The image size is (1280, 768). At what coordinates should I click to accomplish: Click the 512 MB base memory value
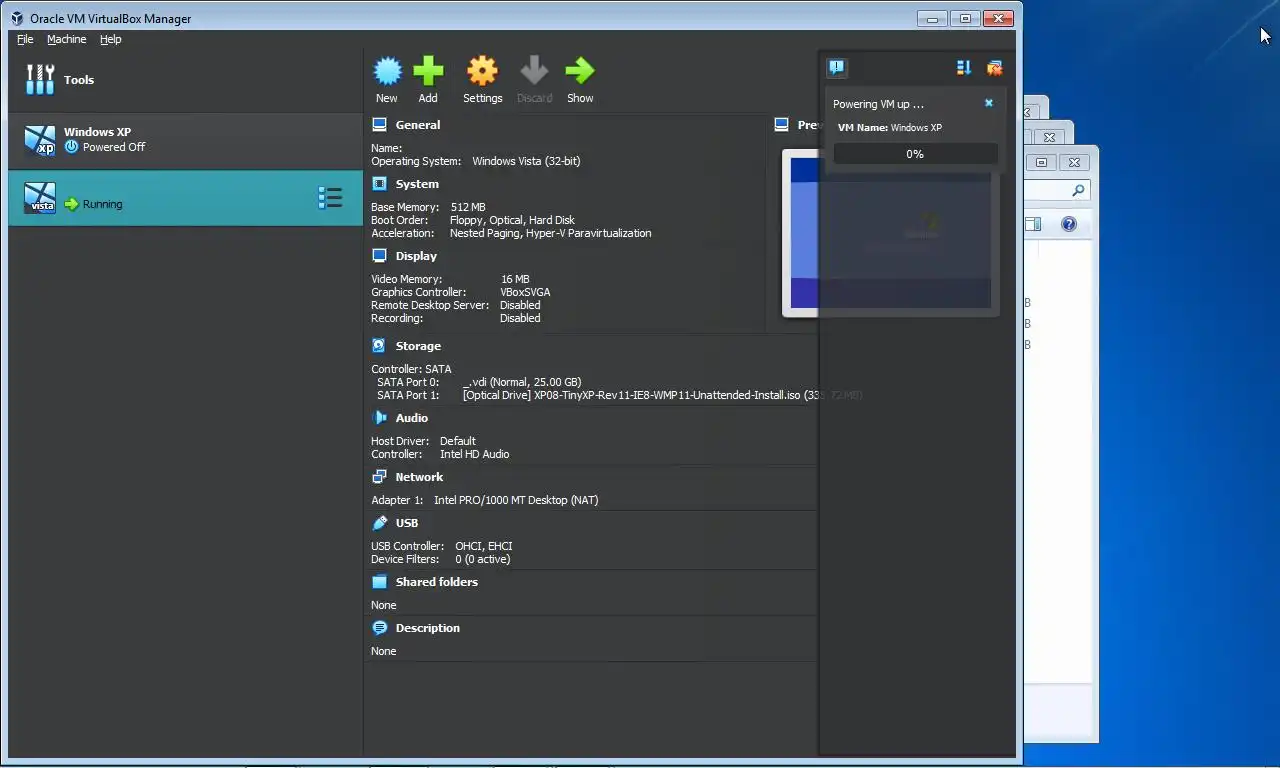468,207
